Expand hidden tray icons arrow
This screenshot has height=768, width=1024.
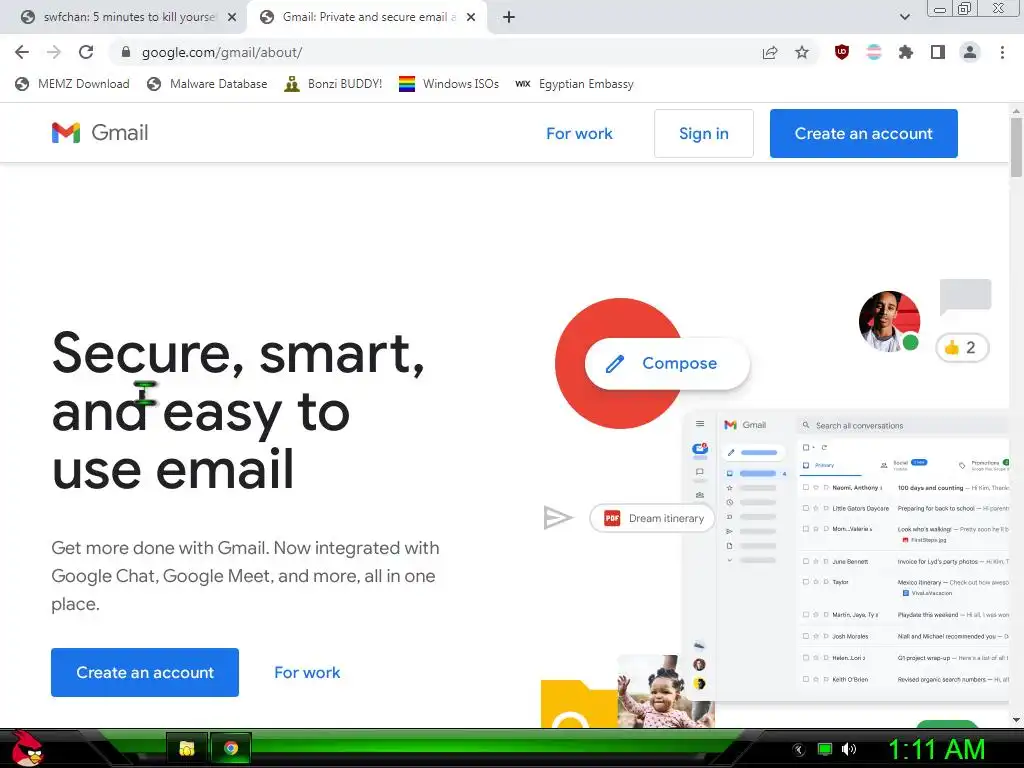(x=799, y=749)
